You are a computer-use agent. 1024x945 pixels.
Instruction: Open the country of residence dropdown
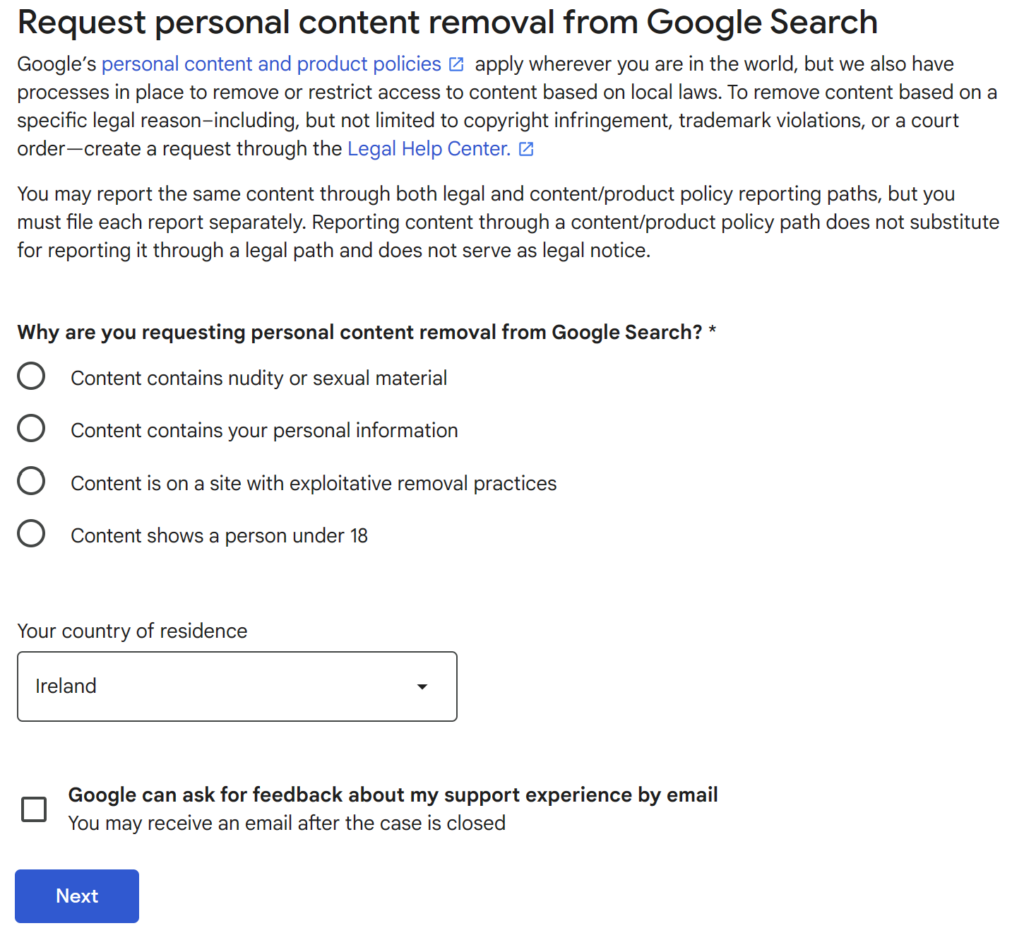(237, 686)
